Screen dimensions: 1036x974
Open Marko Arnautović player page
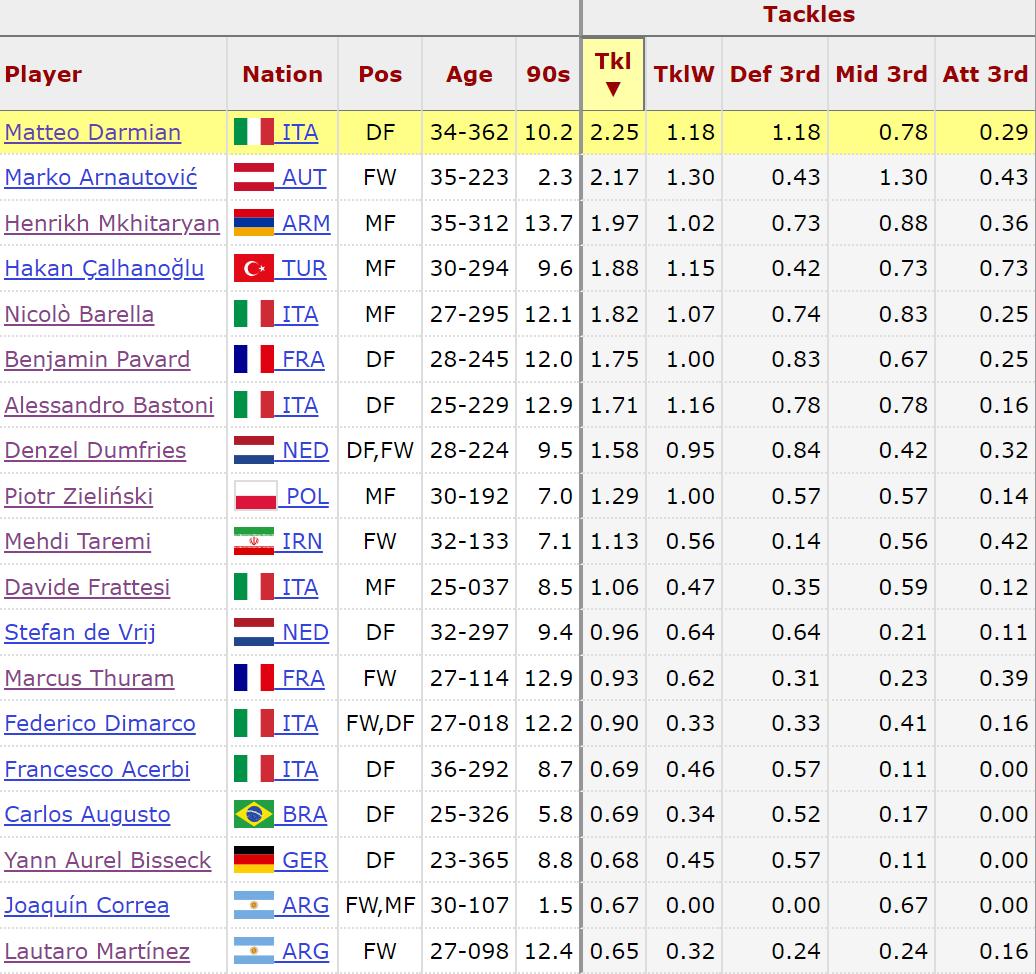tap(101, 178)
